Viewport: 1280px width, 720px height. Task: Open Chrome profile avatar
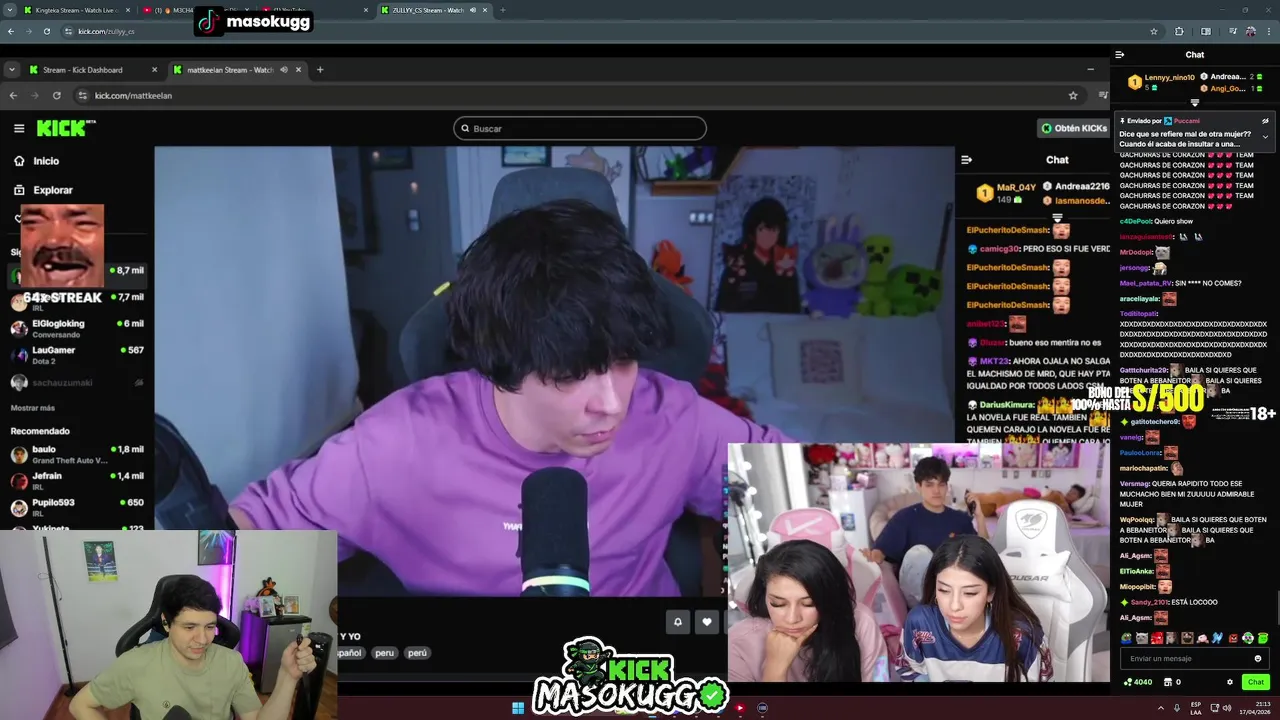pyautogui.click(x=1251, y=31)
